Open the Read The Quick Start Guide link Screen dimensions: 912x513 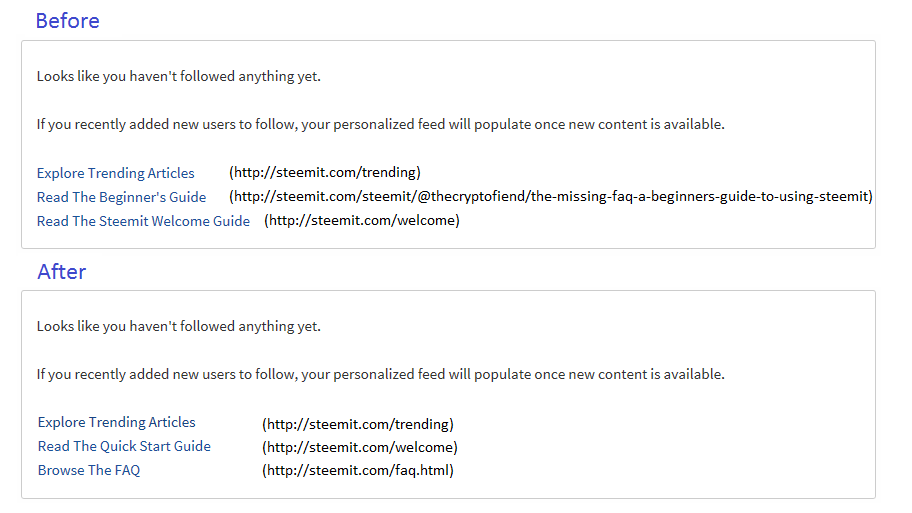(124, 446)
